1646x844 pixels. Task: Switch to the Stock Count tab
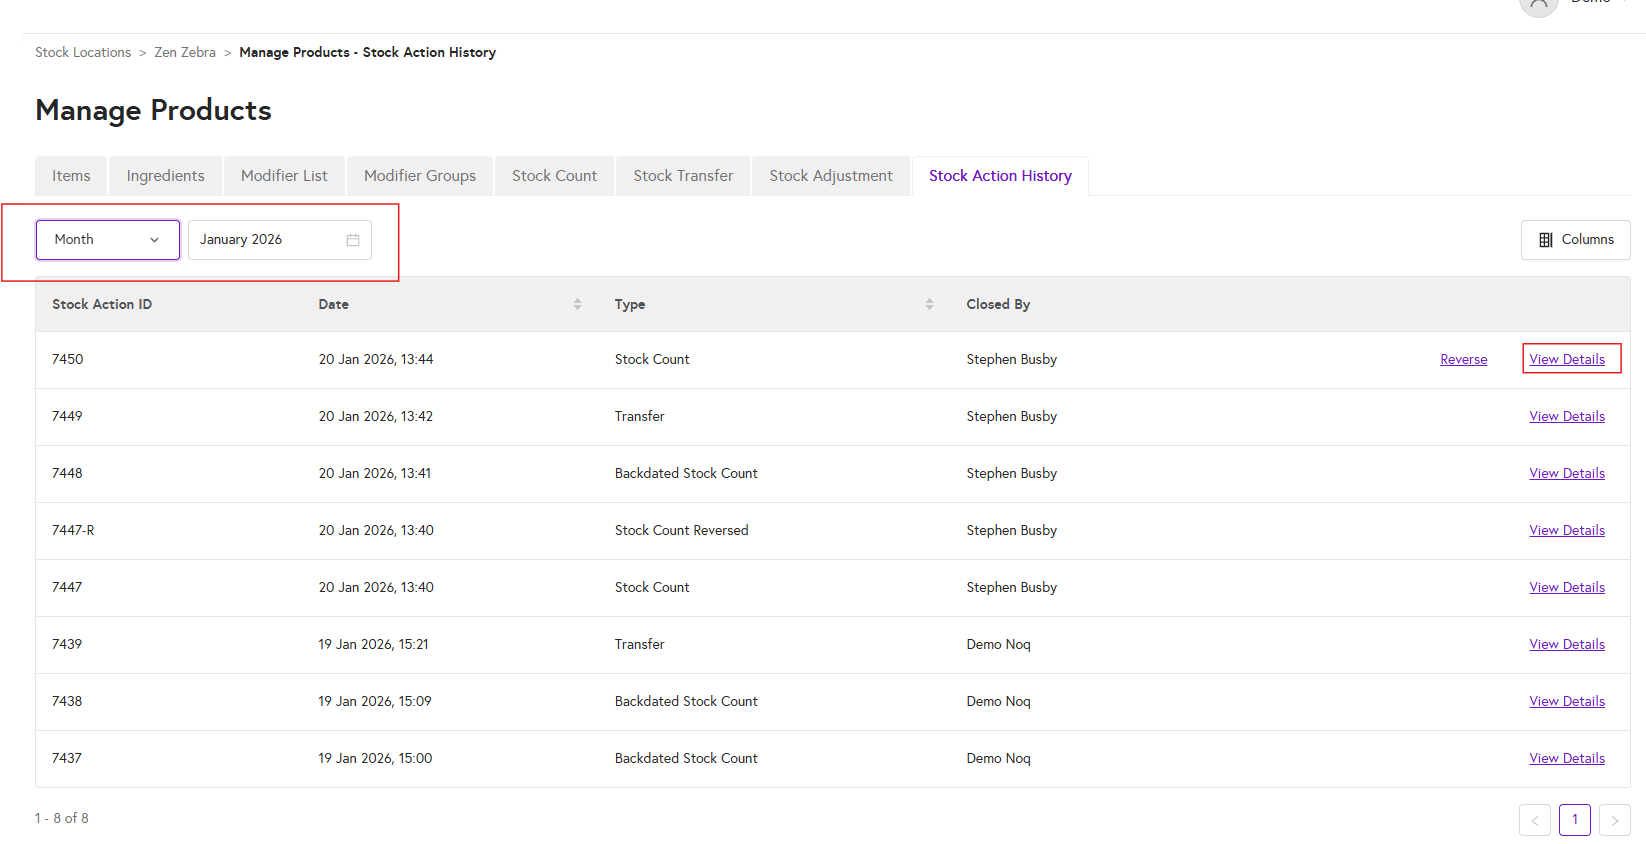click(x=554, y=176)
